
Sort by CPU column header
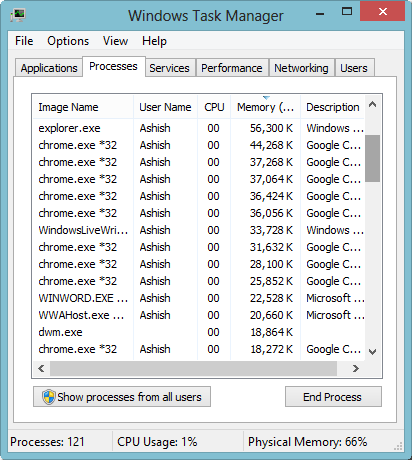click(214, 107)
